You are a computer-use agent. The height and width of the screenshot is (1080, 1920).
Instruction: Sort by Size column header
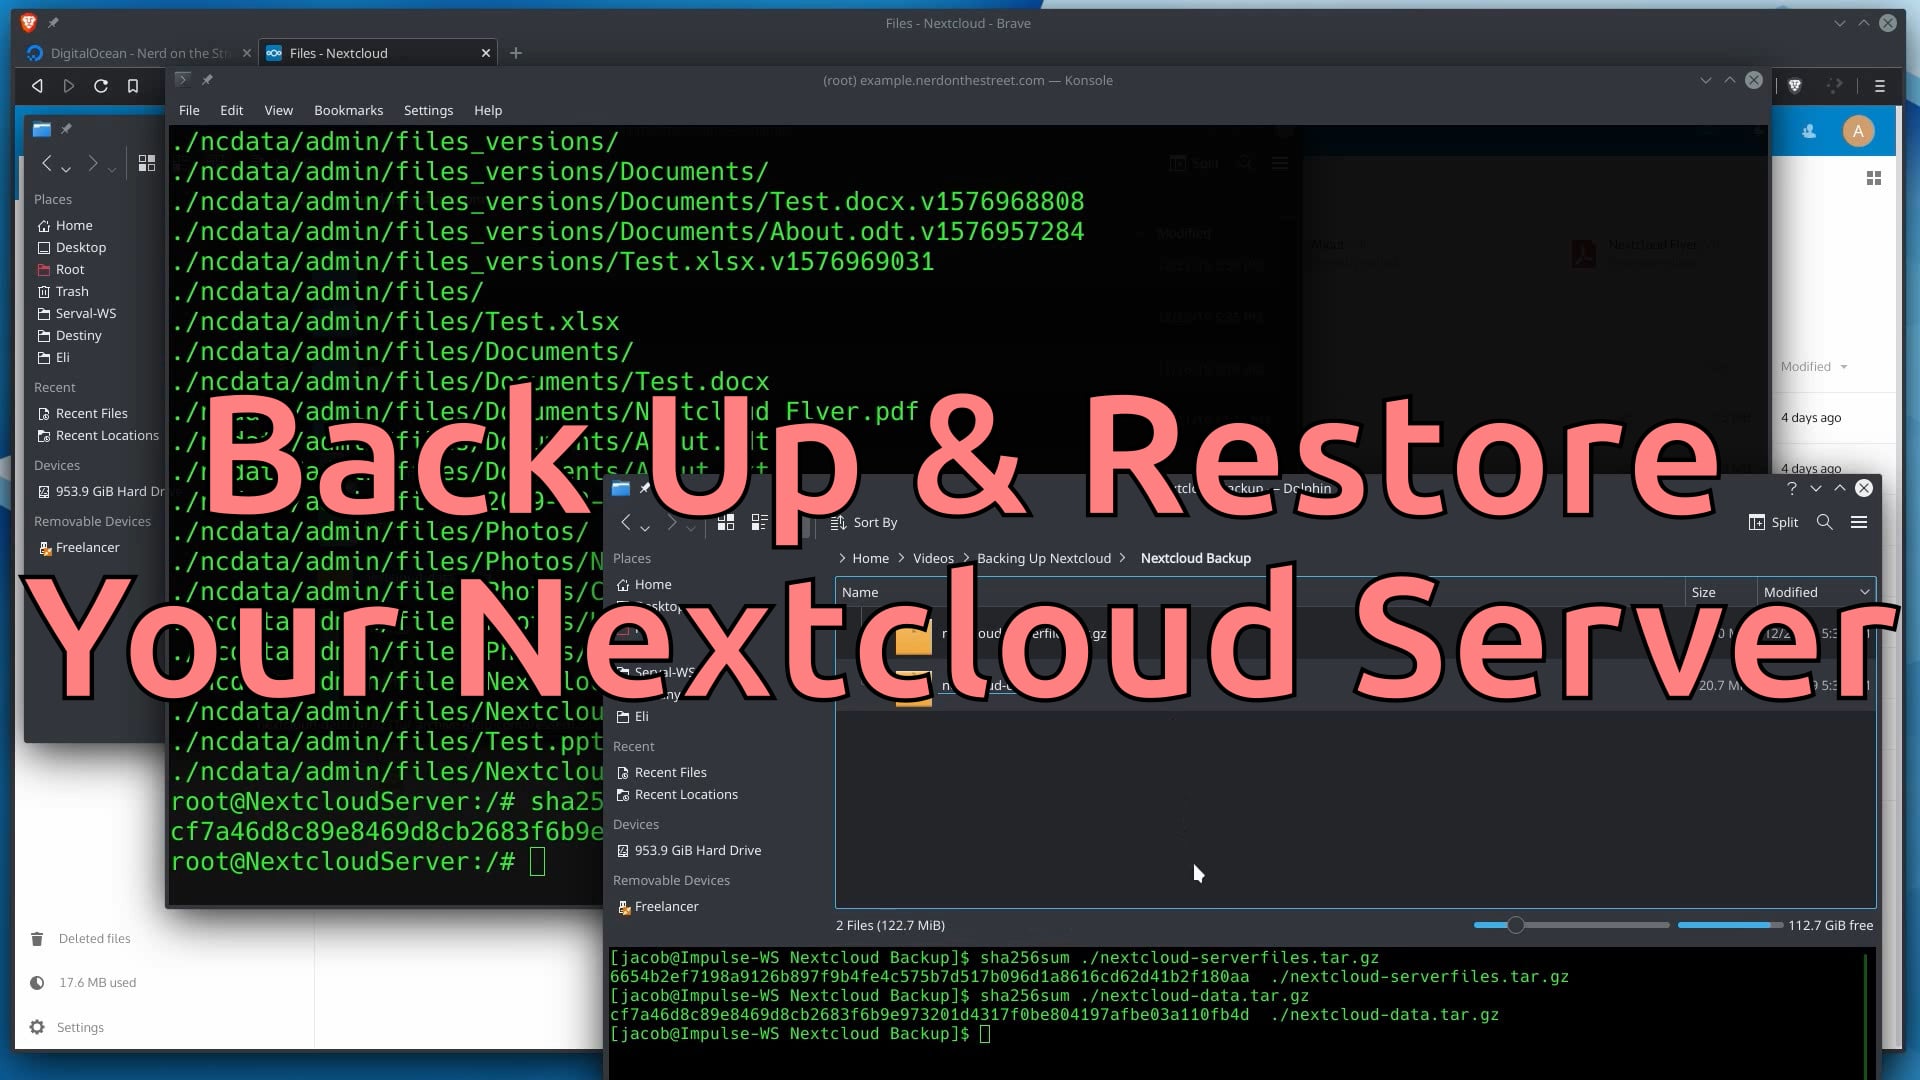point(1720,592)
